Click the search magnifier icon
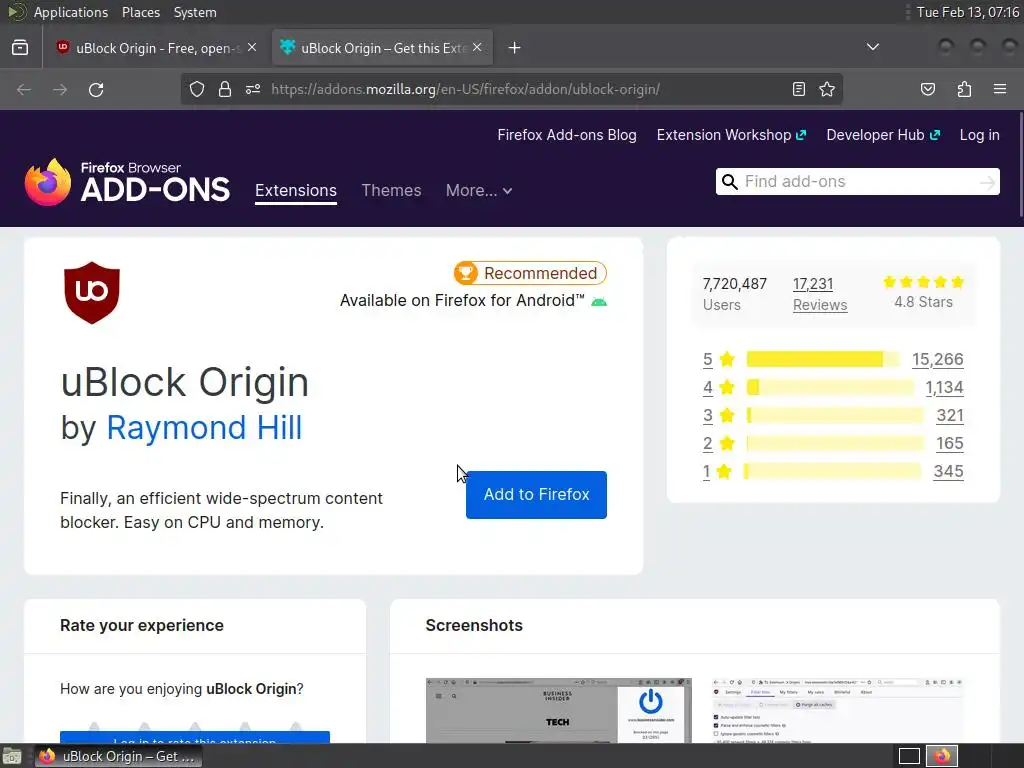Screen dimensions: 1024x768 pyautogui.click(x=729, y=182)
